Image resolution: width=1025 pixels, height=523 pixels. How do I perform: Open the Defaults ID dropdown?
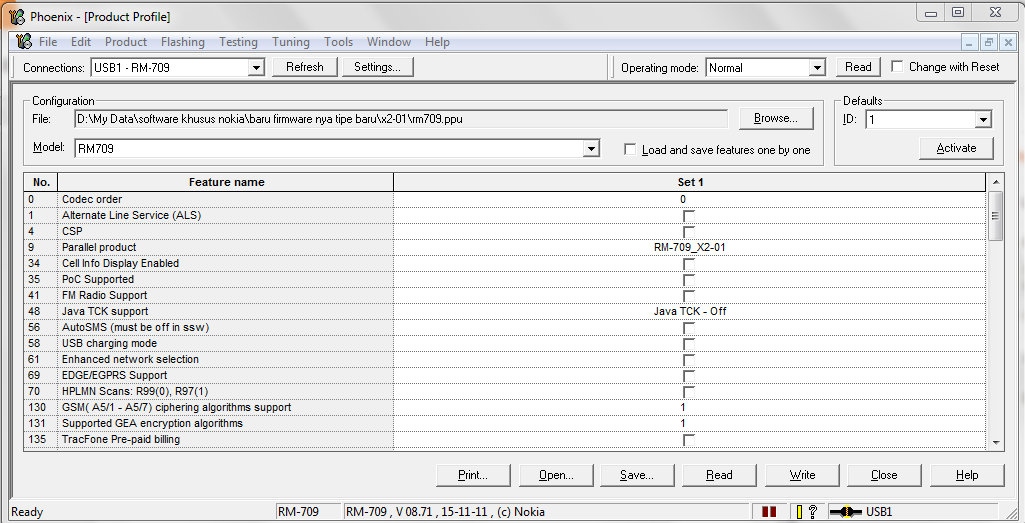983,120
